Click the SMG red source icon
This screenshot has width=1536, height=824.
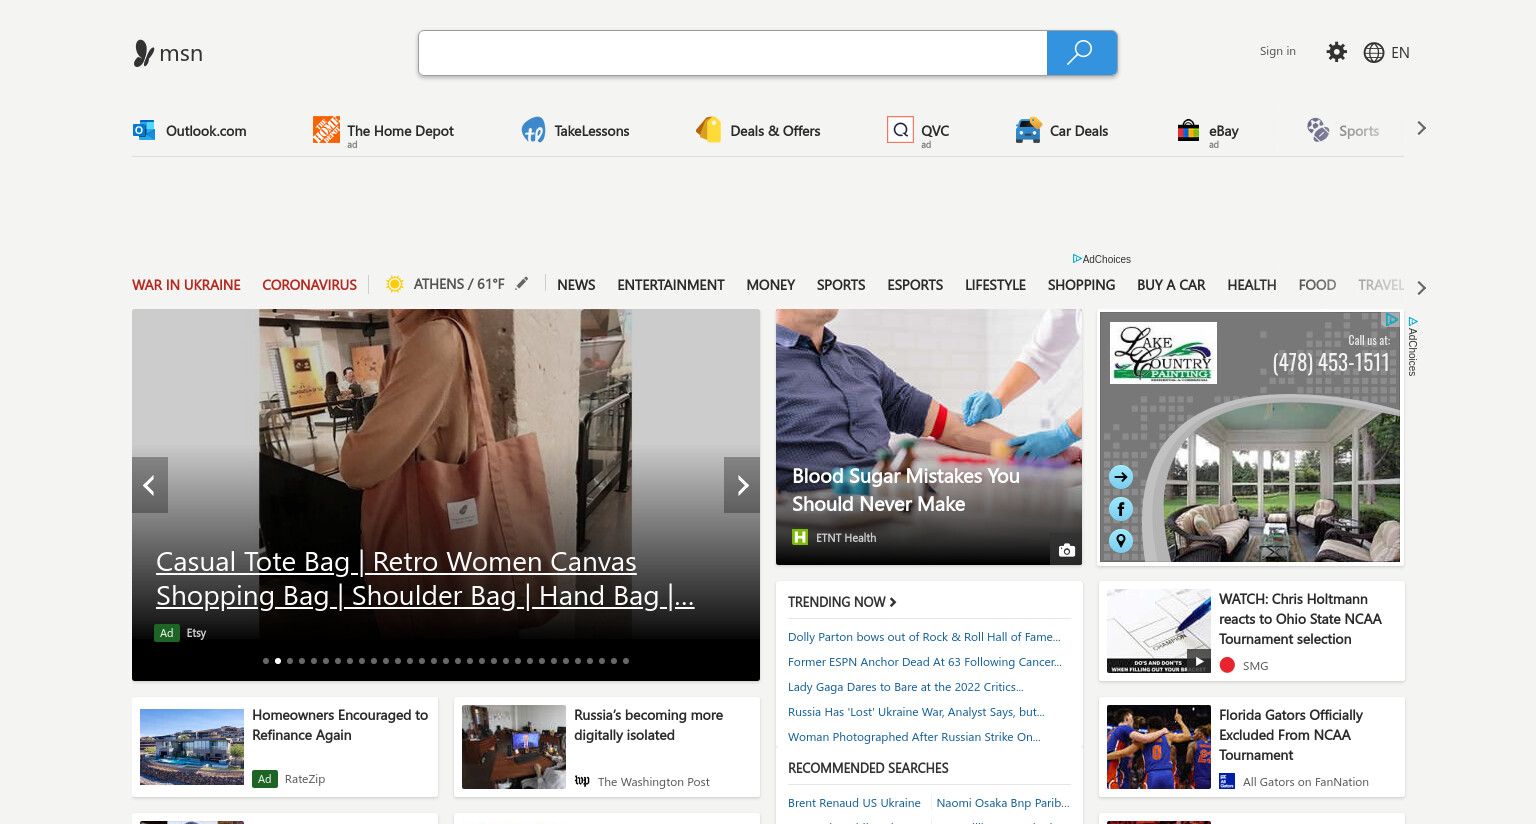1227,665
